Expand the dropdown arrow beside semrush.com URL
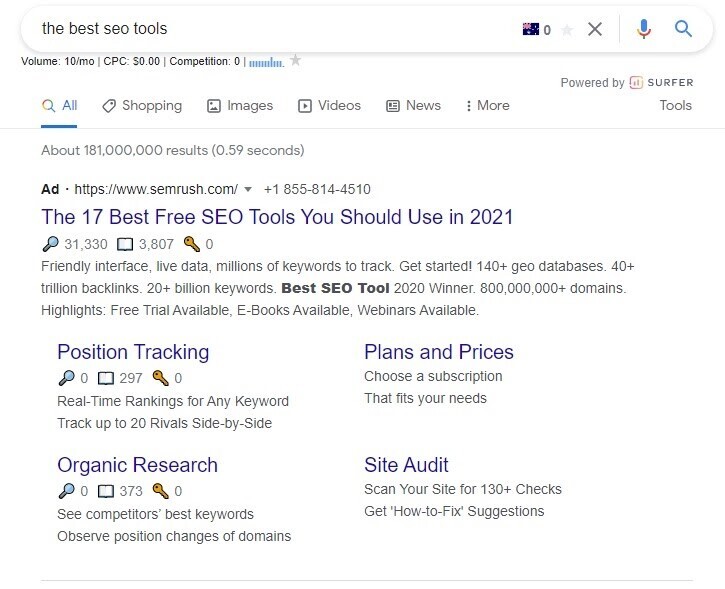 pyautogui.click(x=248, y=189)
